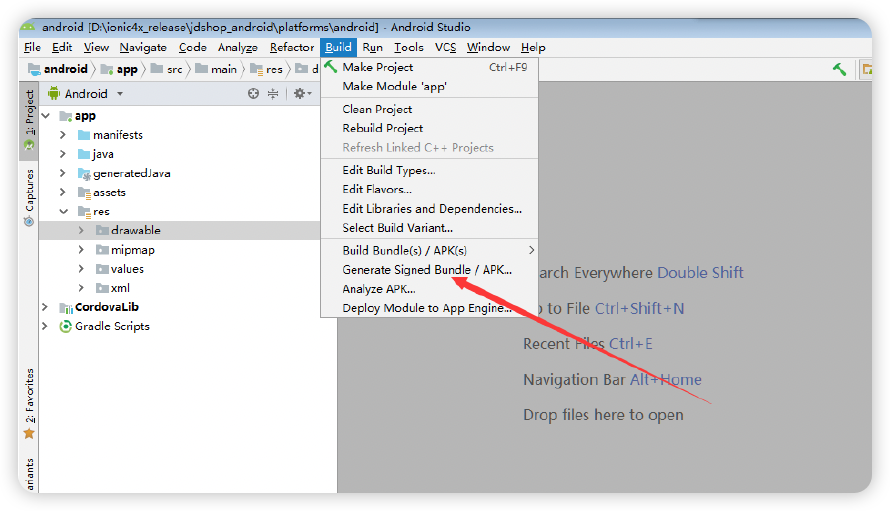Select the drawable folder in tree
890x511 pixels.
[135, 230]
